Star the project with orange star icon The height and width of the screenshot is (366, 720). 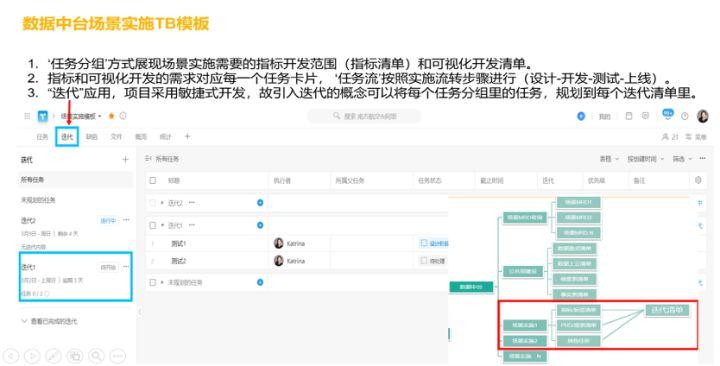tap(111, 116)
